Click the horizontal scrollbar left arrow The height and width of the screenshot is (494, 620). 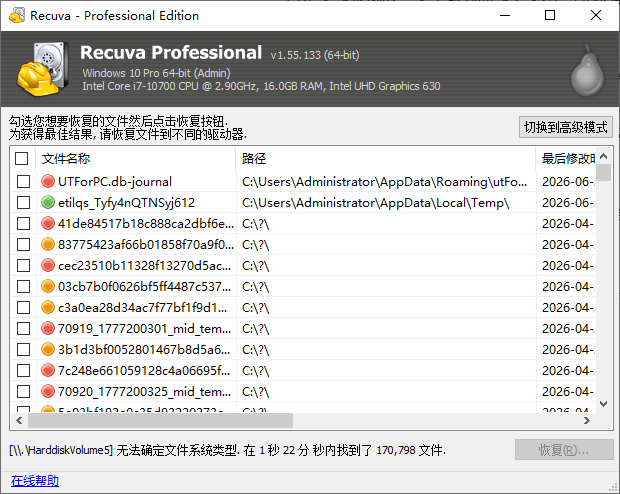(x=19, y=420)
